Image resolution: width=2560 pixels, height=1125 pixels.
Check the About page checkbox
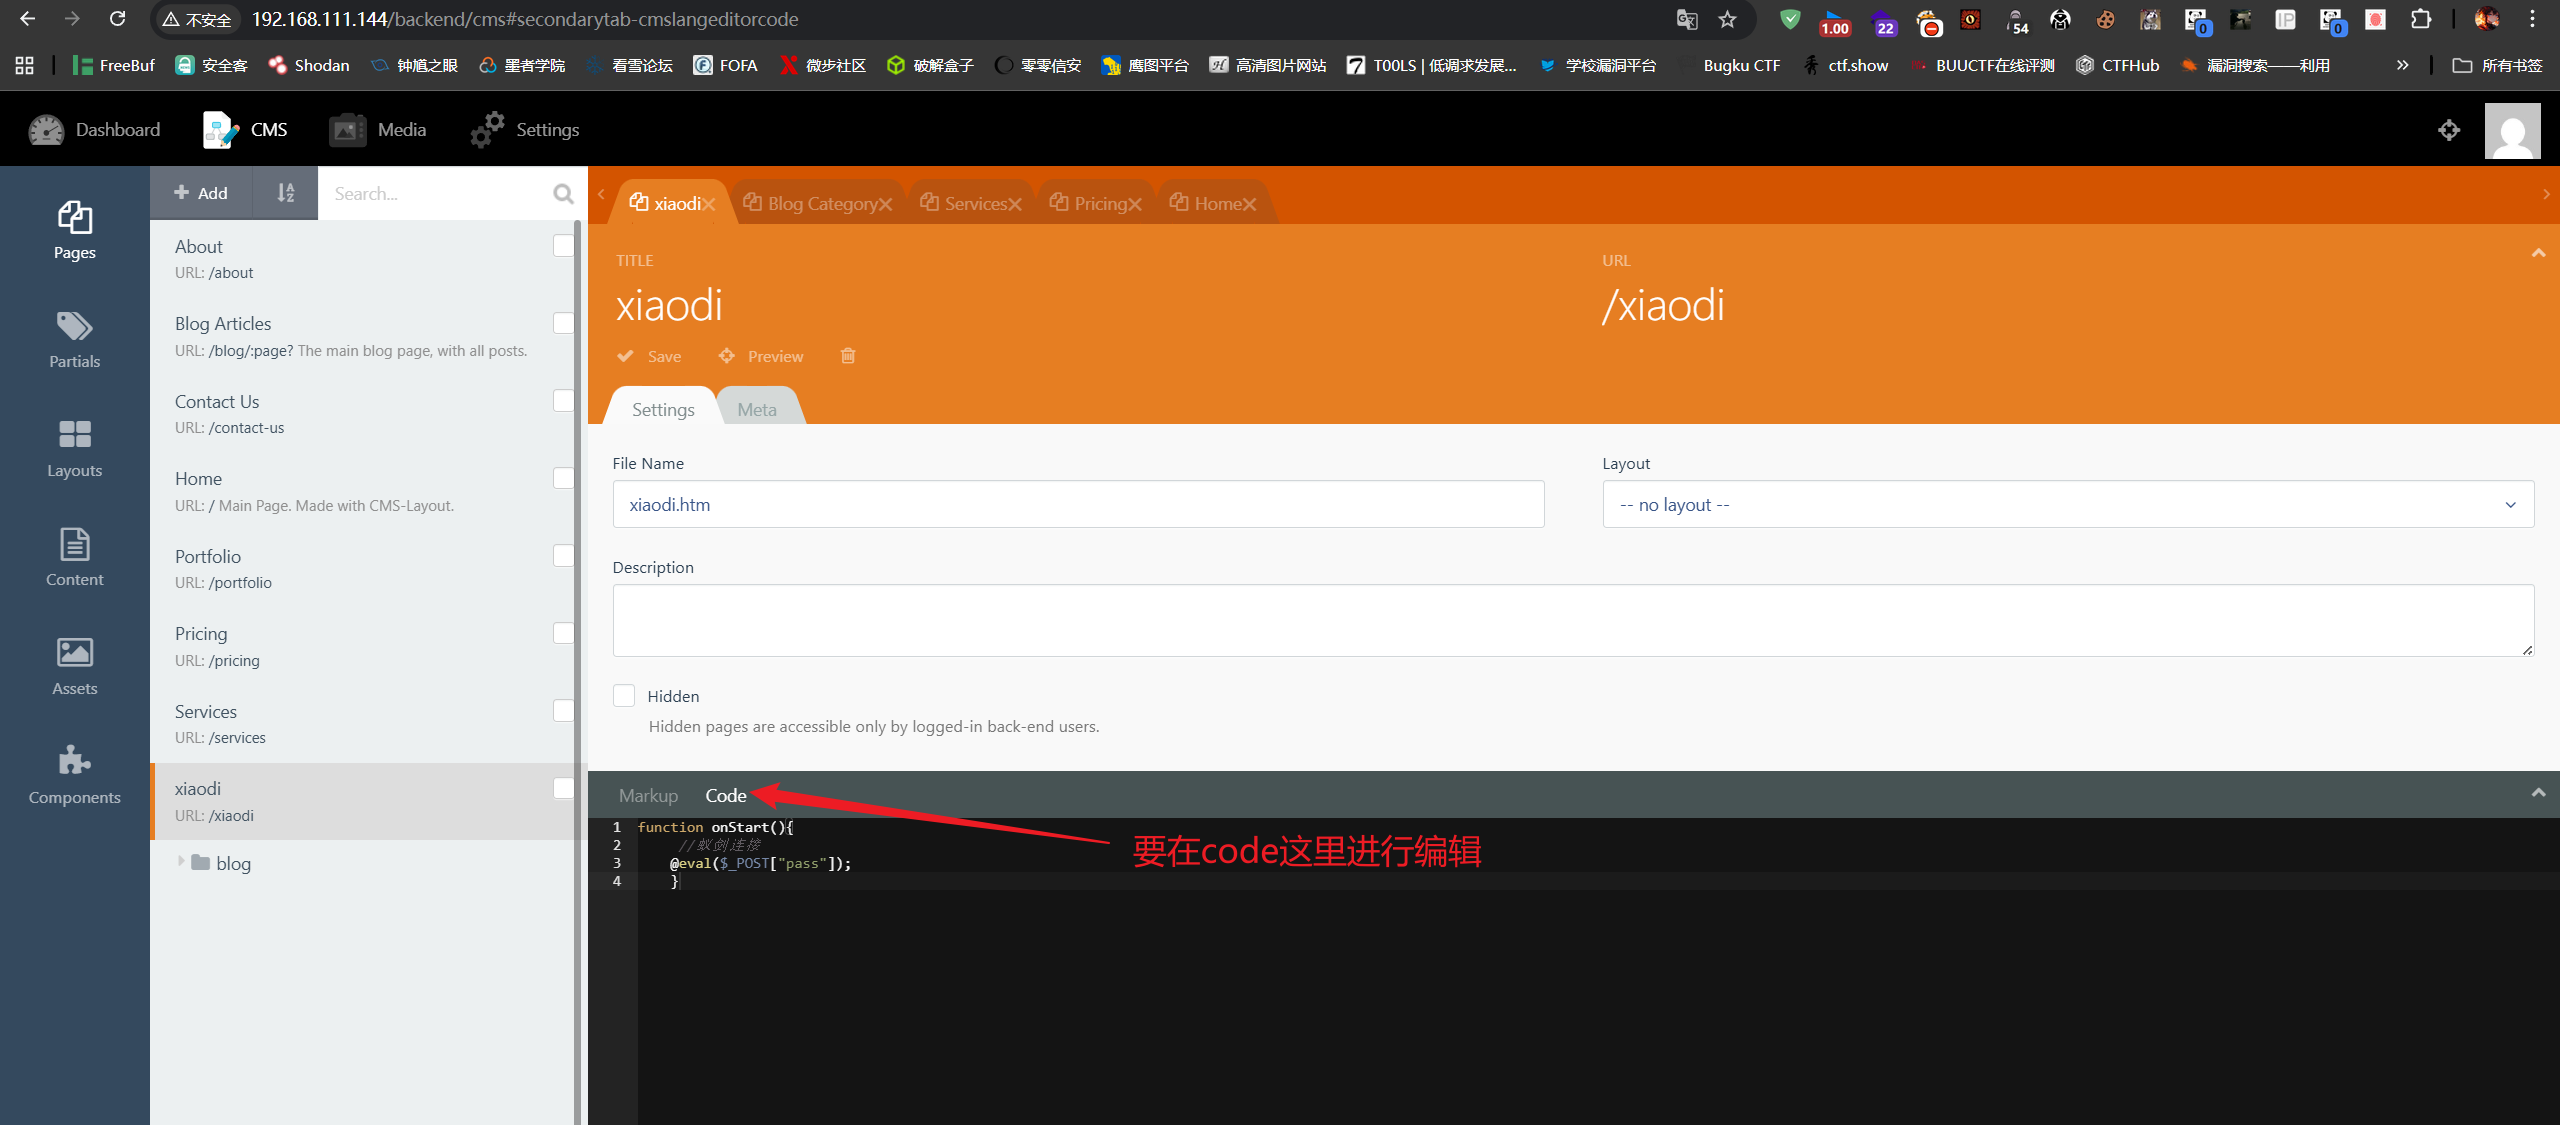coord(564,246)
